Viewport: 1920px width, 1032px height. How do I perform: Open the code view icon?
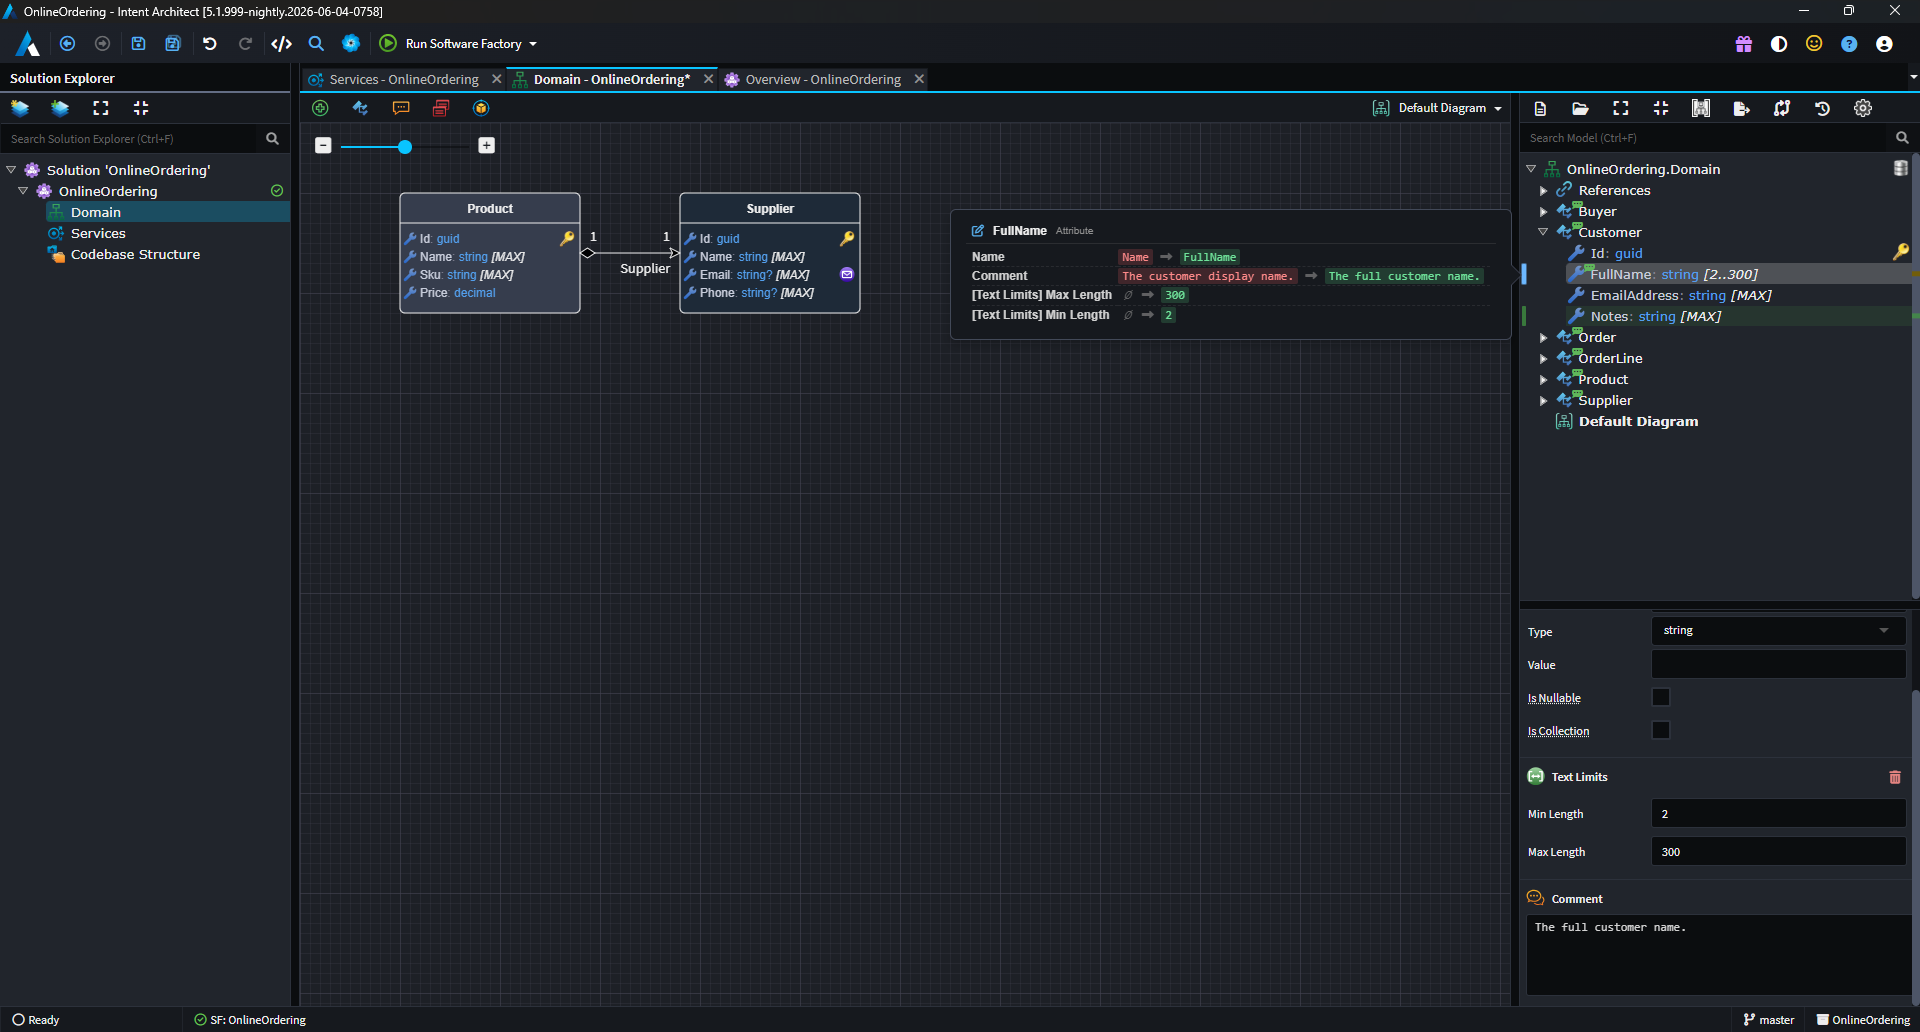tap(282, 44)
